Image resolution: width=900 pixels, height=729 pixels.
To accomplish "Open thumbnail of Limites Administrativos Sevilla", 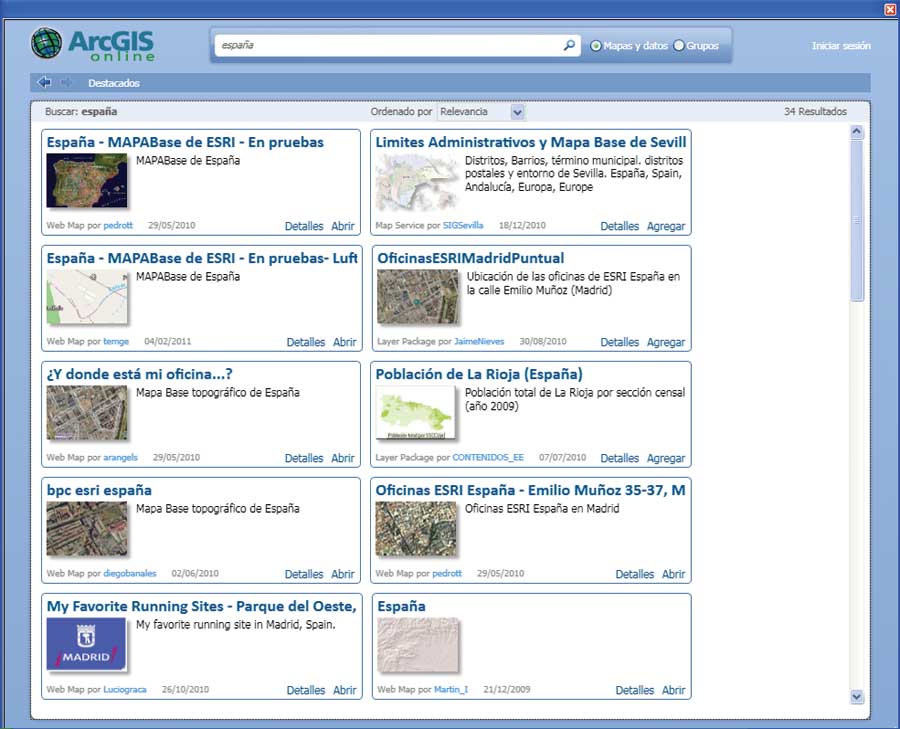I will tap(417, 181).
